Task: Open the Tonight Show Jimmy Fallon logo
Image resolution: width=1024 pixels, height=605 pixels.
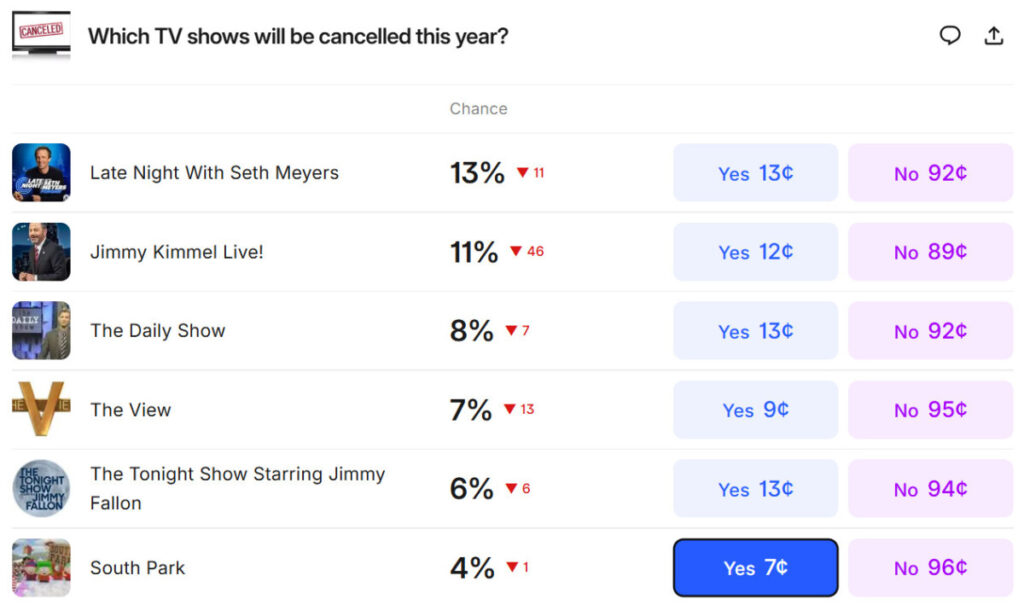Action: tap(41, 489)
